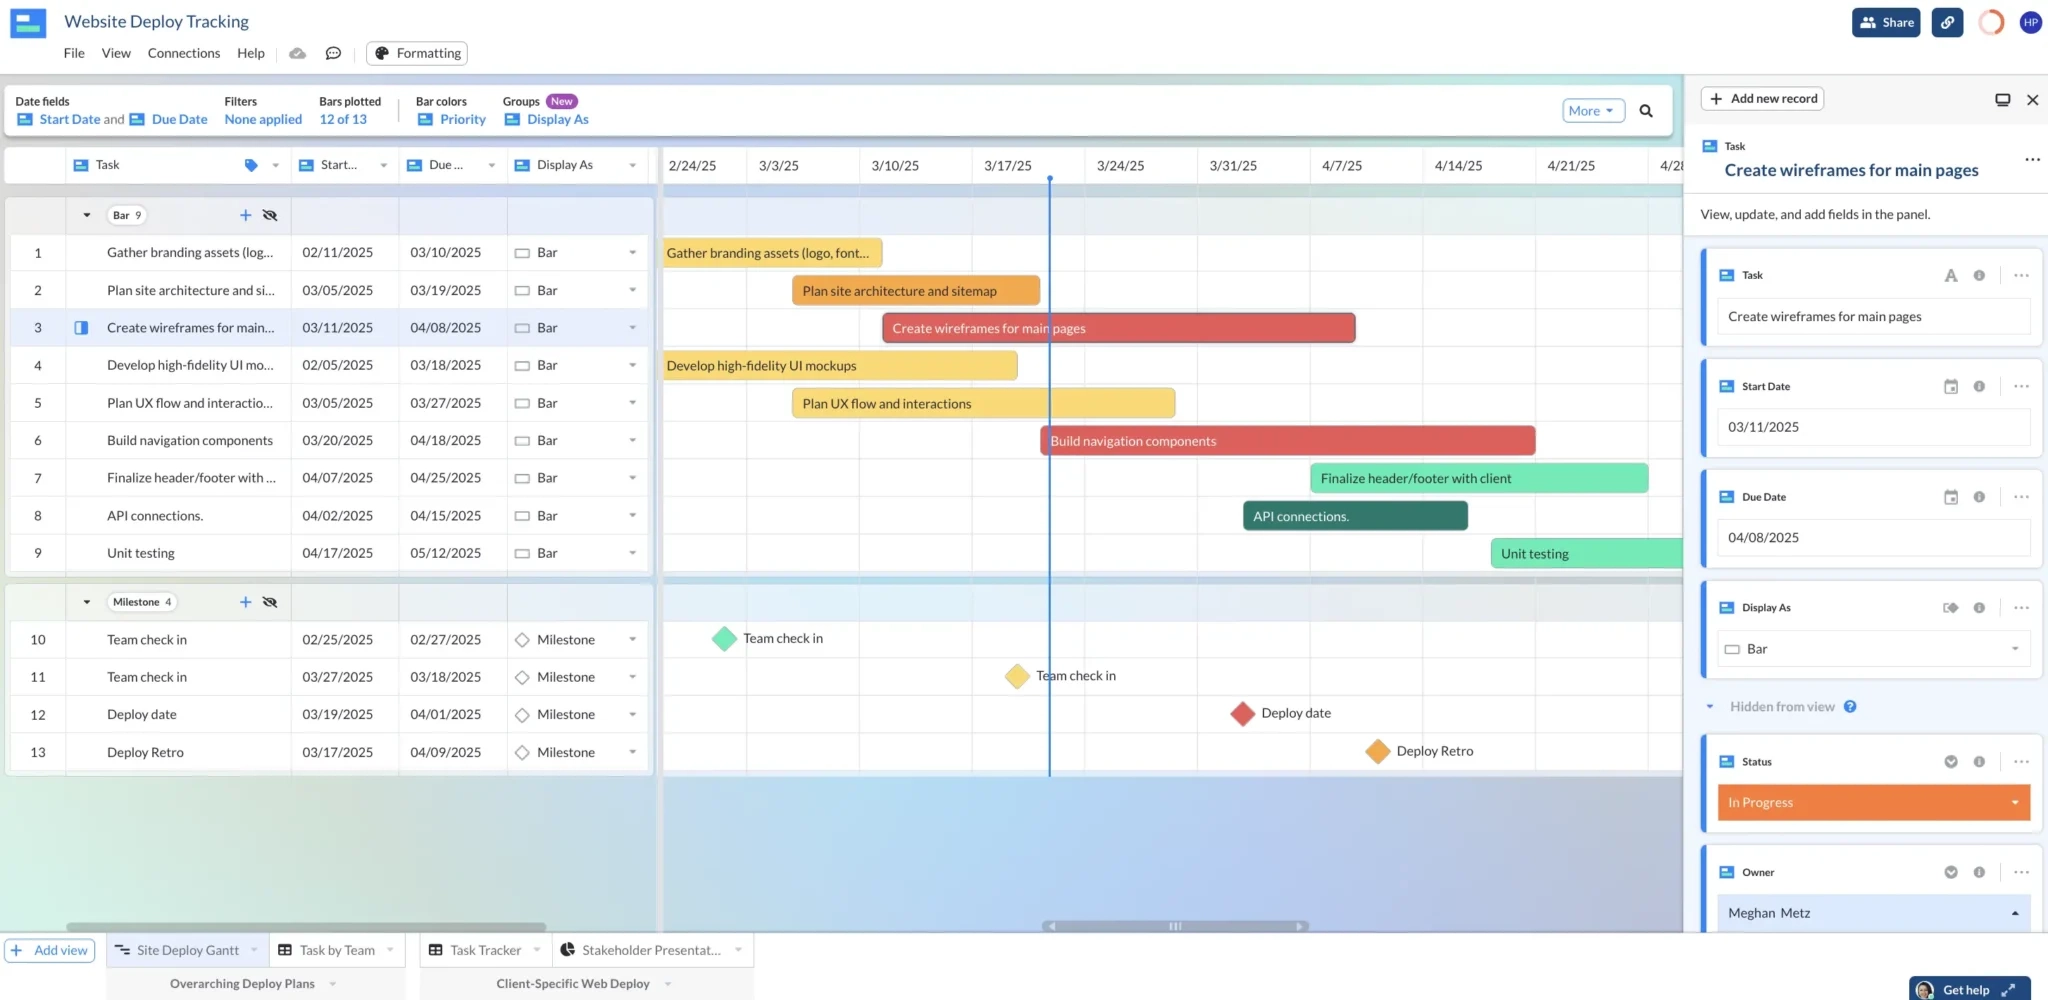The width and height of the screenshot is (2048, 1000).
Task: Open the In Progress status dropdown
Action: pos(2014,803)
